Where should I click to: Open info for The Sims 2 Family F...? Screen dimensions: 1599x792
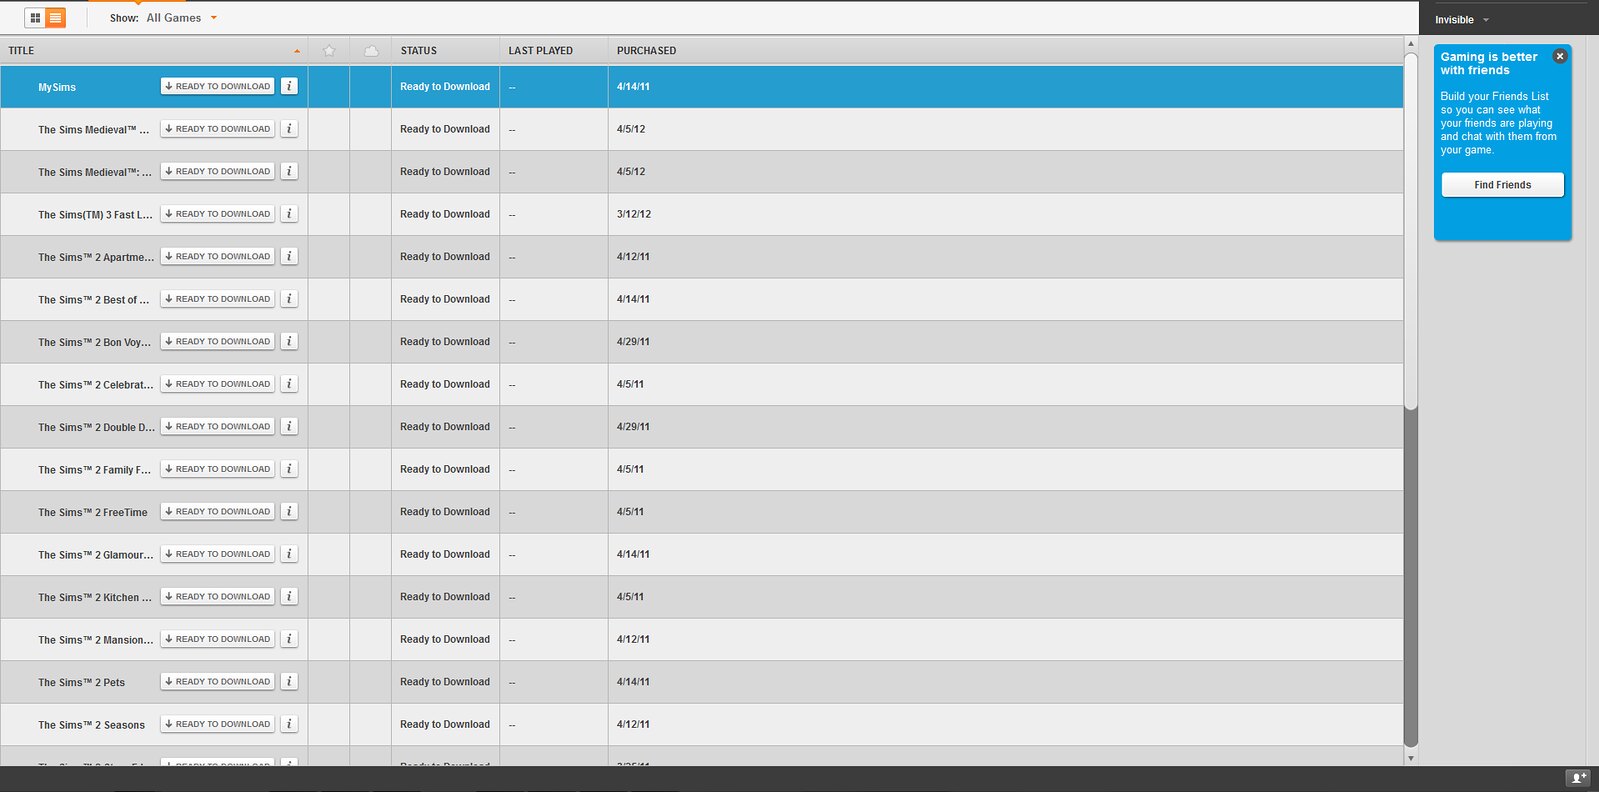pyautogui.click(x=289, y=468)
